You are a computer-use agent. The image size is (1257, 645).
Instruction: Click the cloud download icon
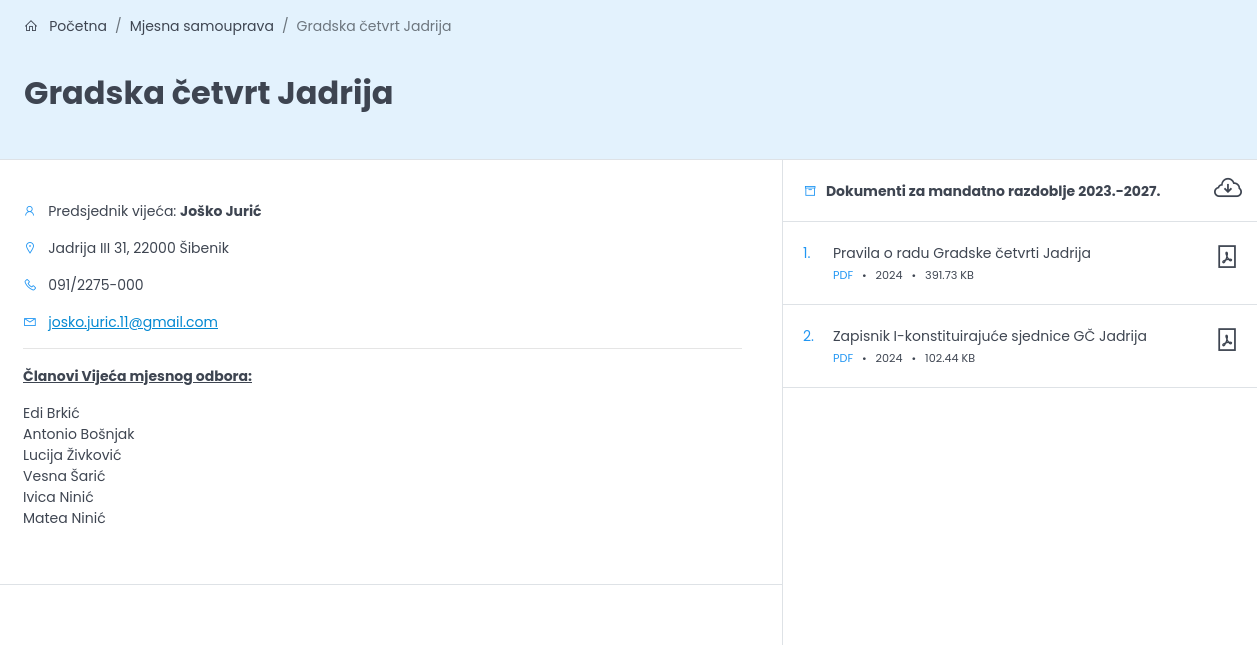(1227, 188)
